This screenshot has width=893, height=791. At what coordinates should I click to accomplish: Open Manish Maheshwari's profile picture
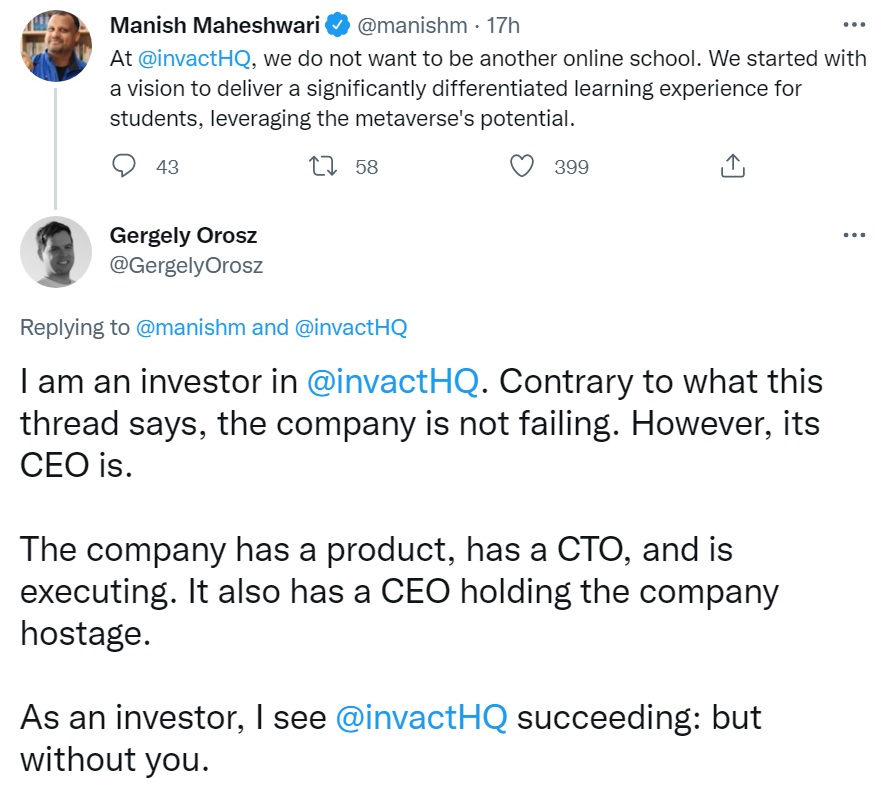coord(56,47)
